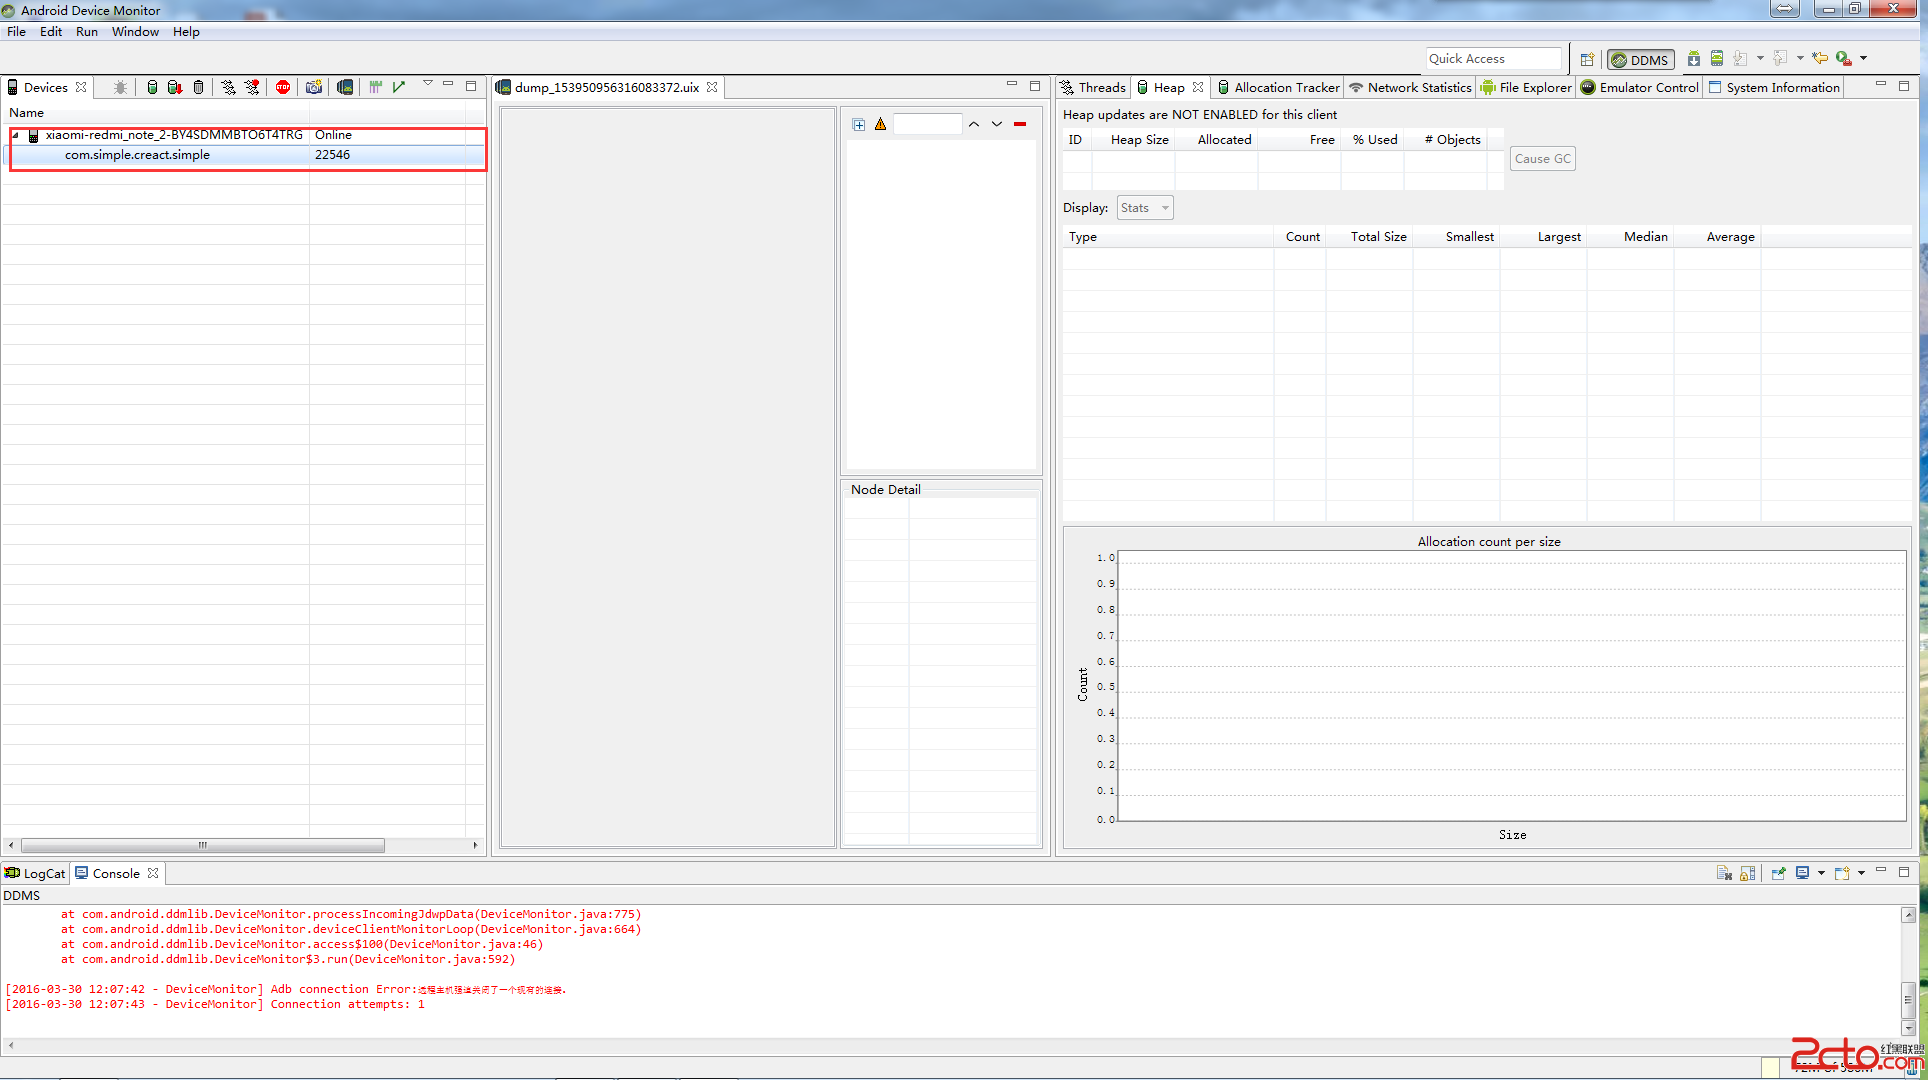1928x1080 pixels.
Task: Collapse the xiaomi-redmi_note_2 device tree node
Action: tap(16, 135)
